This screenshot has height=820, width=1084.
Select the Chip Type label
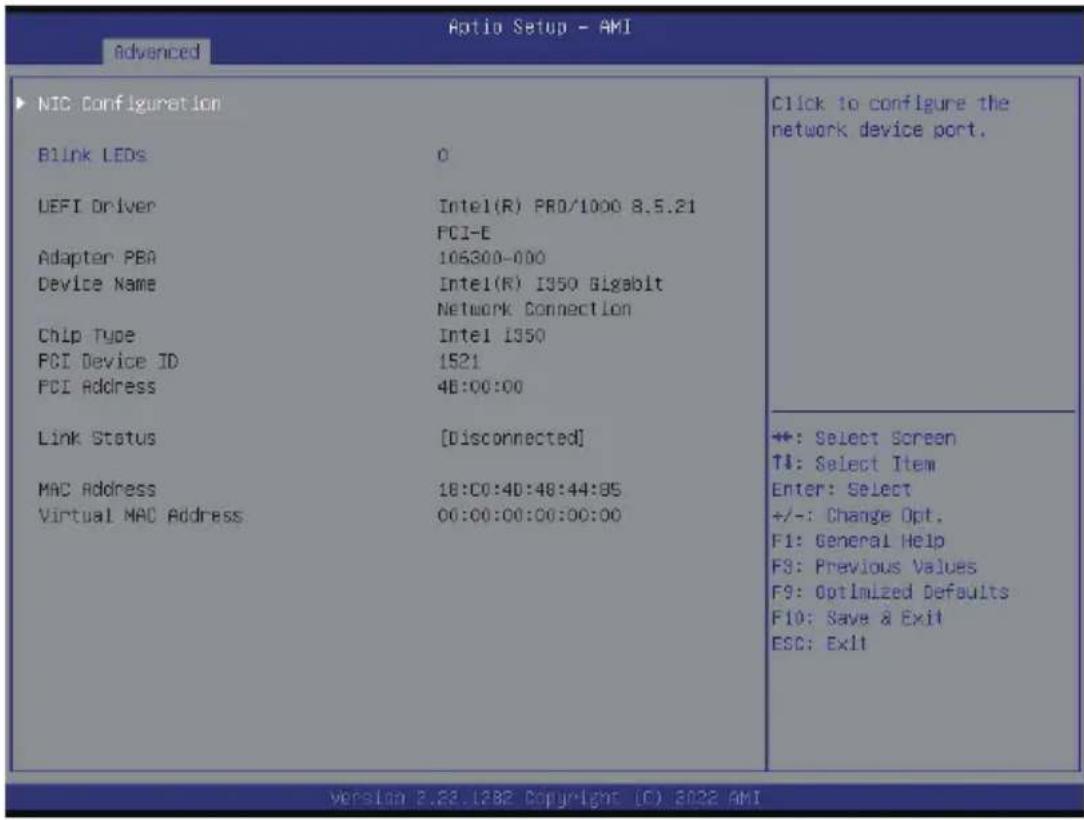(86, 335)
